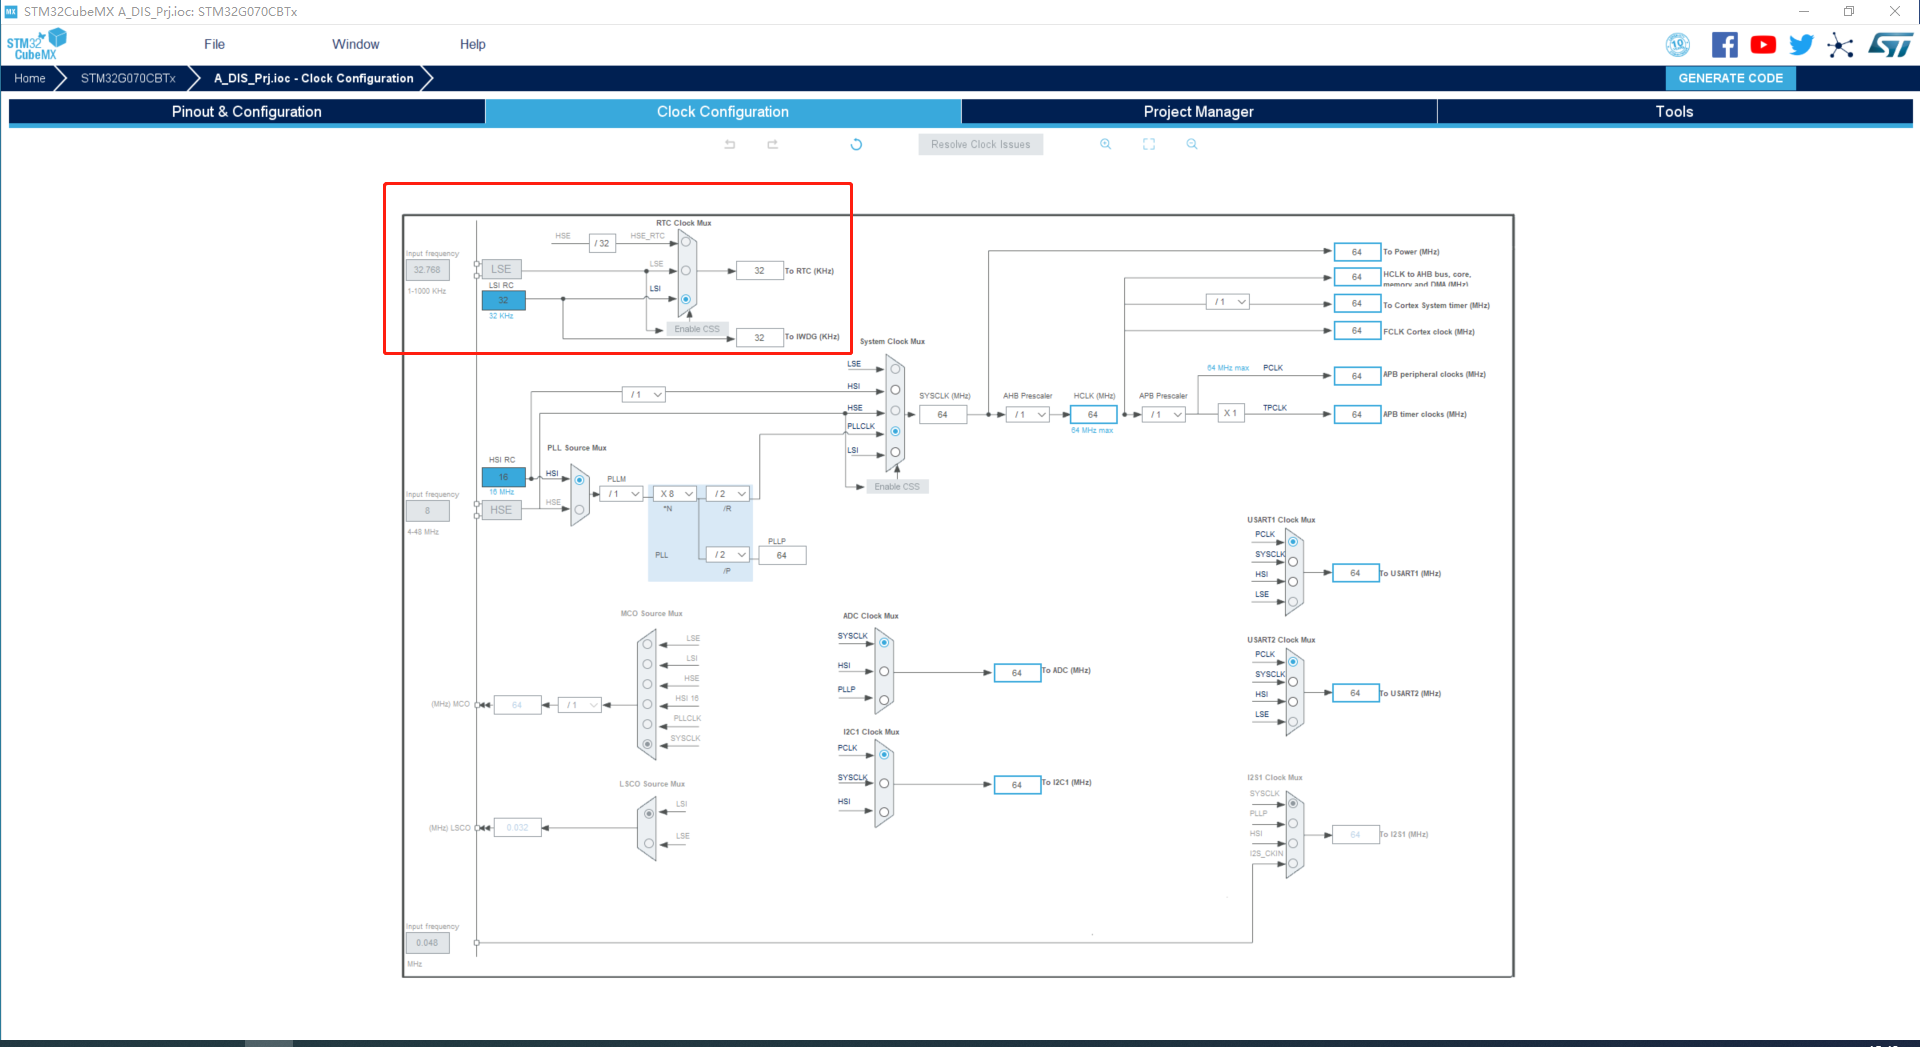Click the STM32G070CBTx breadcrumb

128,78
